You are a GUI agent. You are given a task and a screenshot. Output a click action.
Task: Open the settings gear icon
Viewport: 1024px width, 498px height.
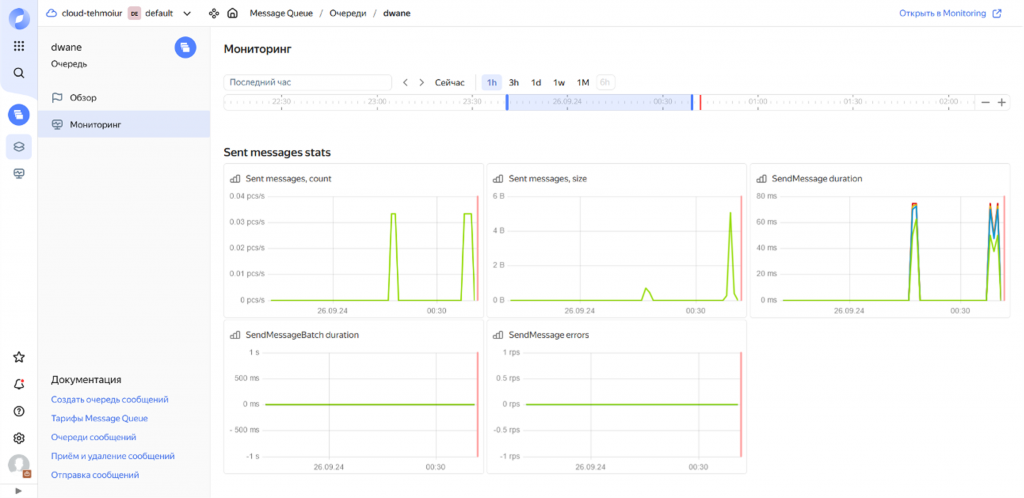pos(19,437)
